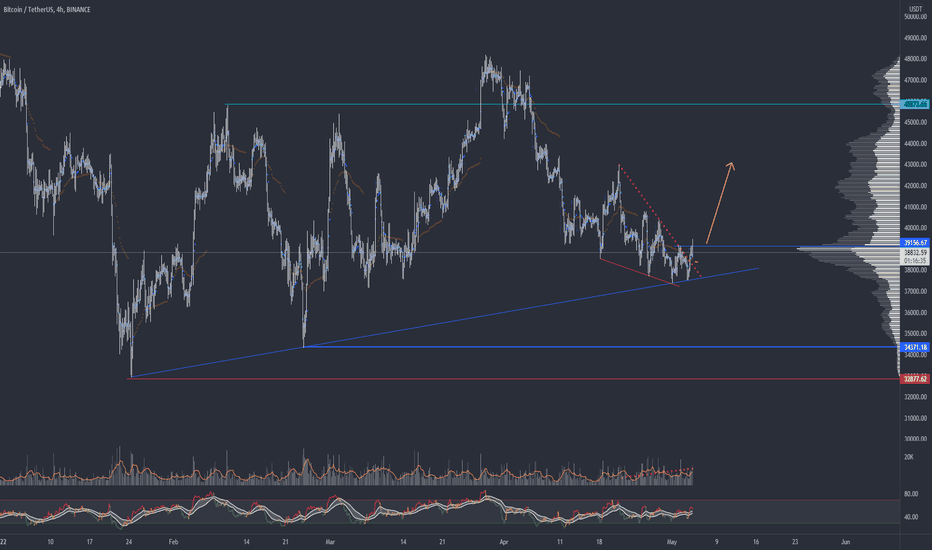This screenshot has height=550, width=932.
Task: Click the Apr label on time axis
Action: [x=504, y=542]
